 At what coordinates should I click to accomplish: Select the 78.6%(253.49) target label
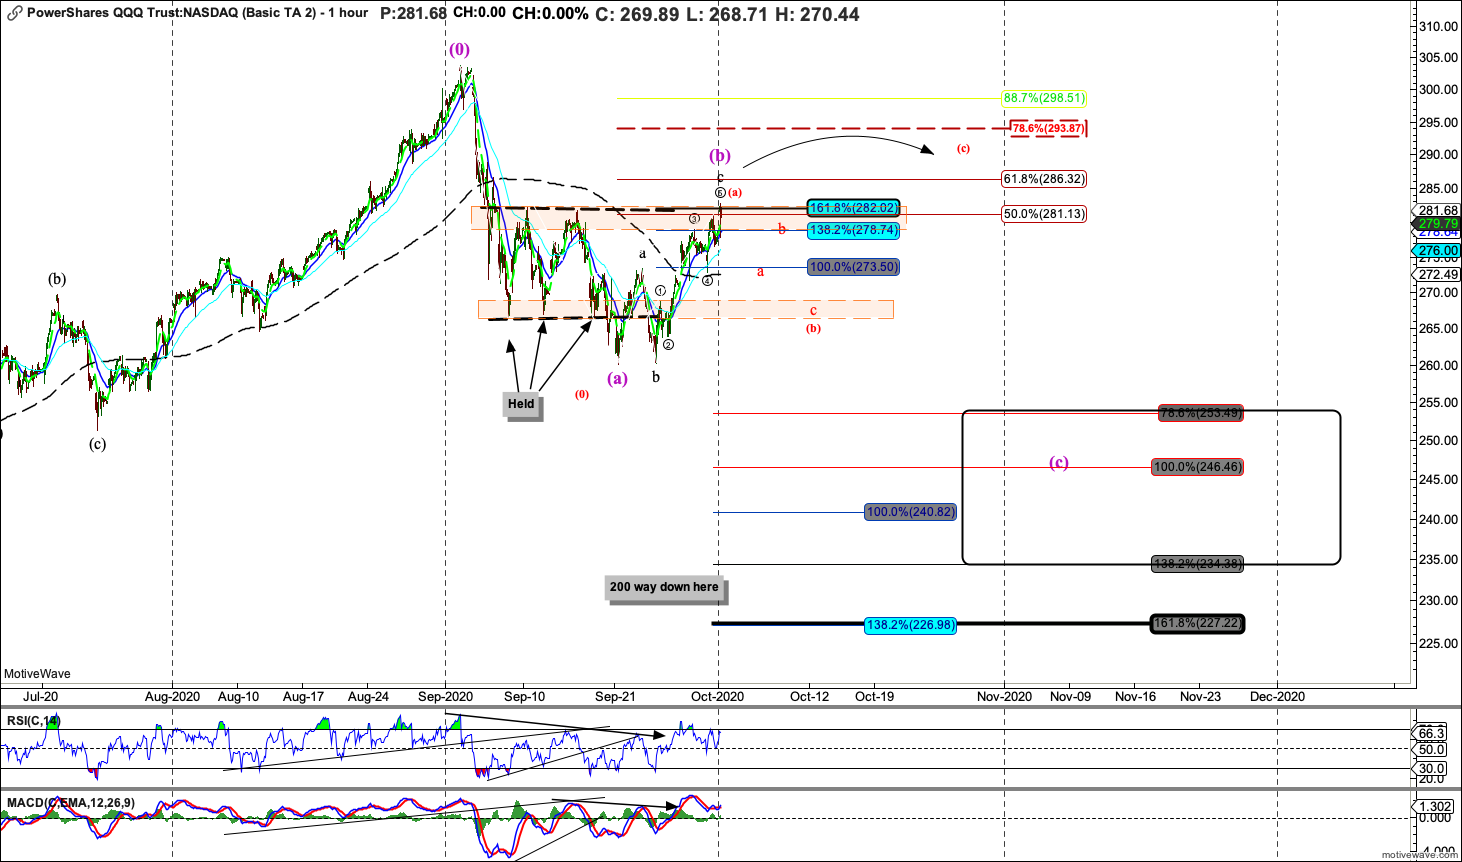click(1201, 413)
